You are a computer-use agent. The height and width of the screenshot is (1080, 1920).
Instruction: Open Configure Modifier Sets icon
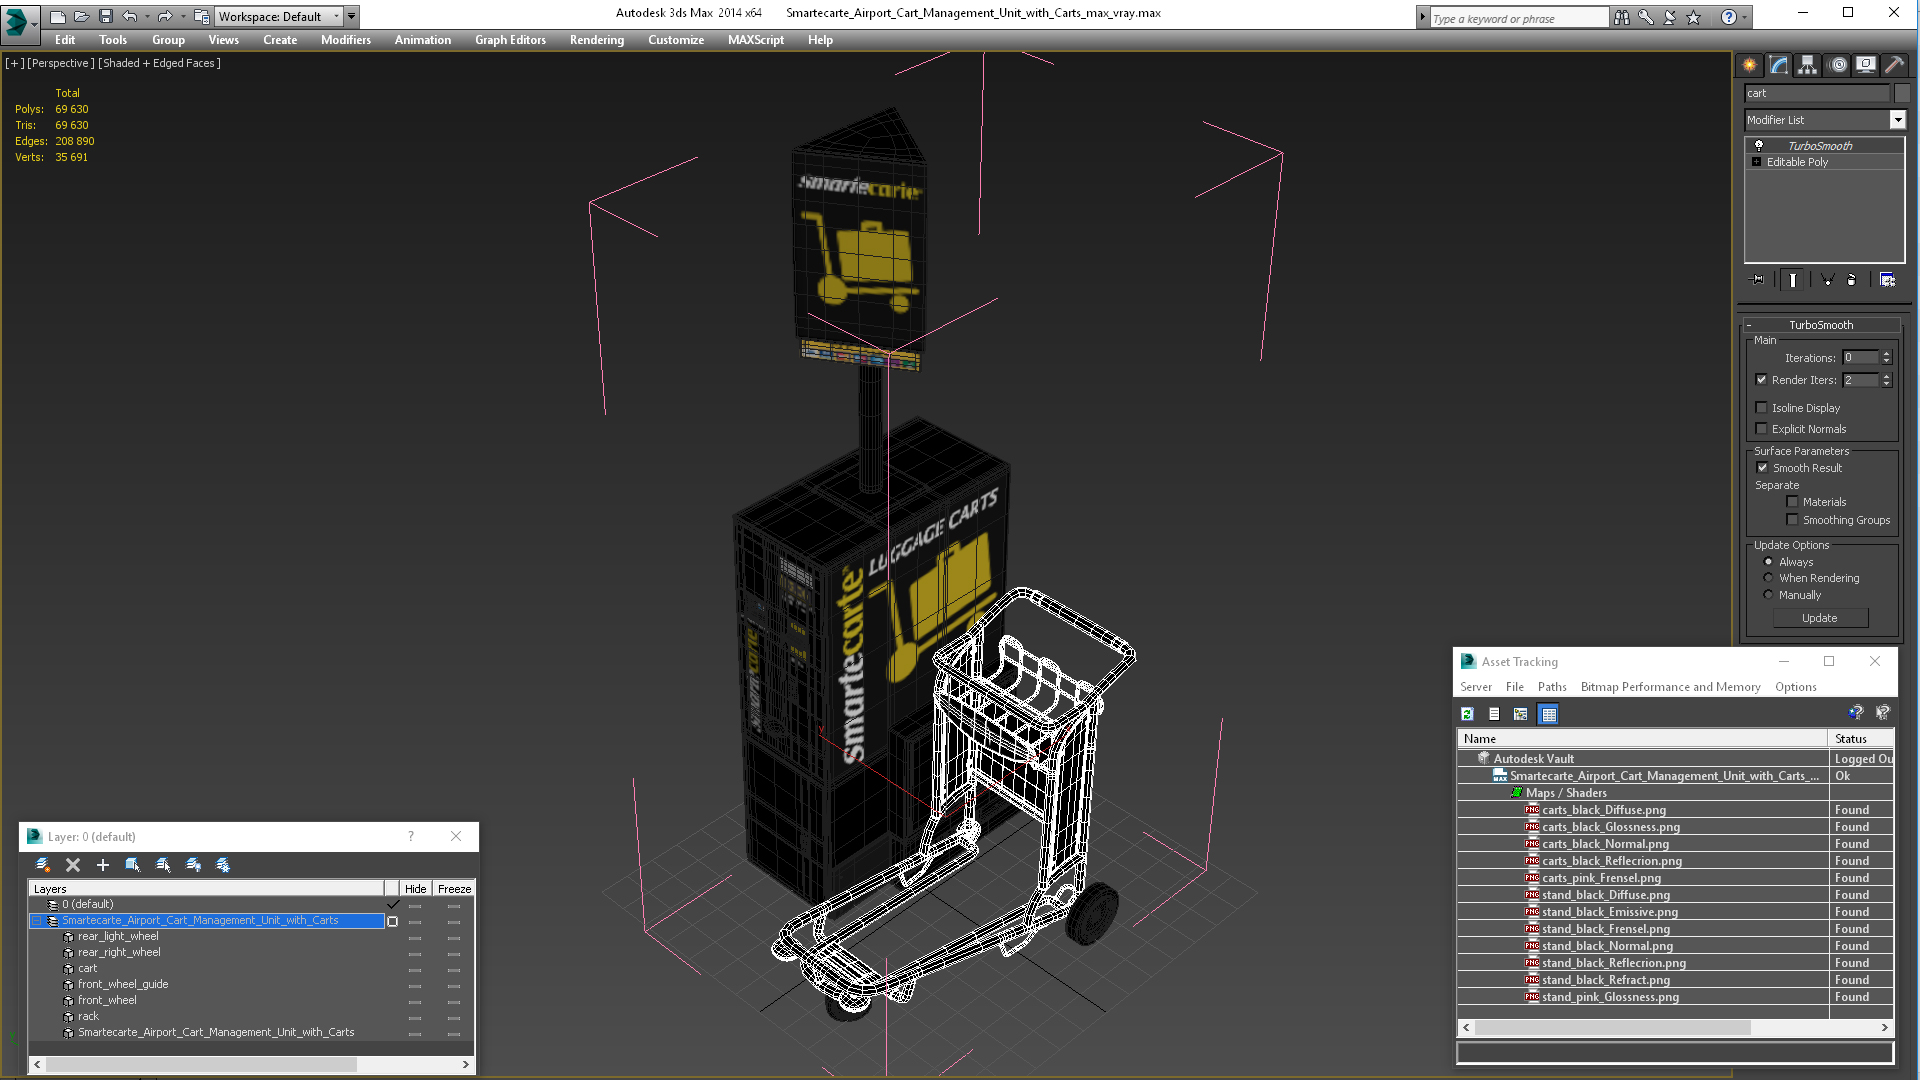(x=1887, y=280)
